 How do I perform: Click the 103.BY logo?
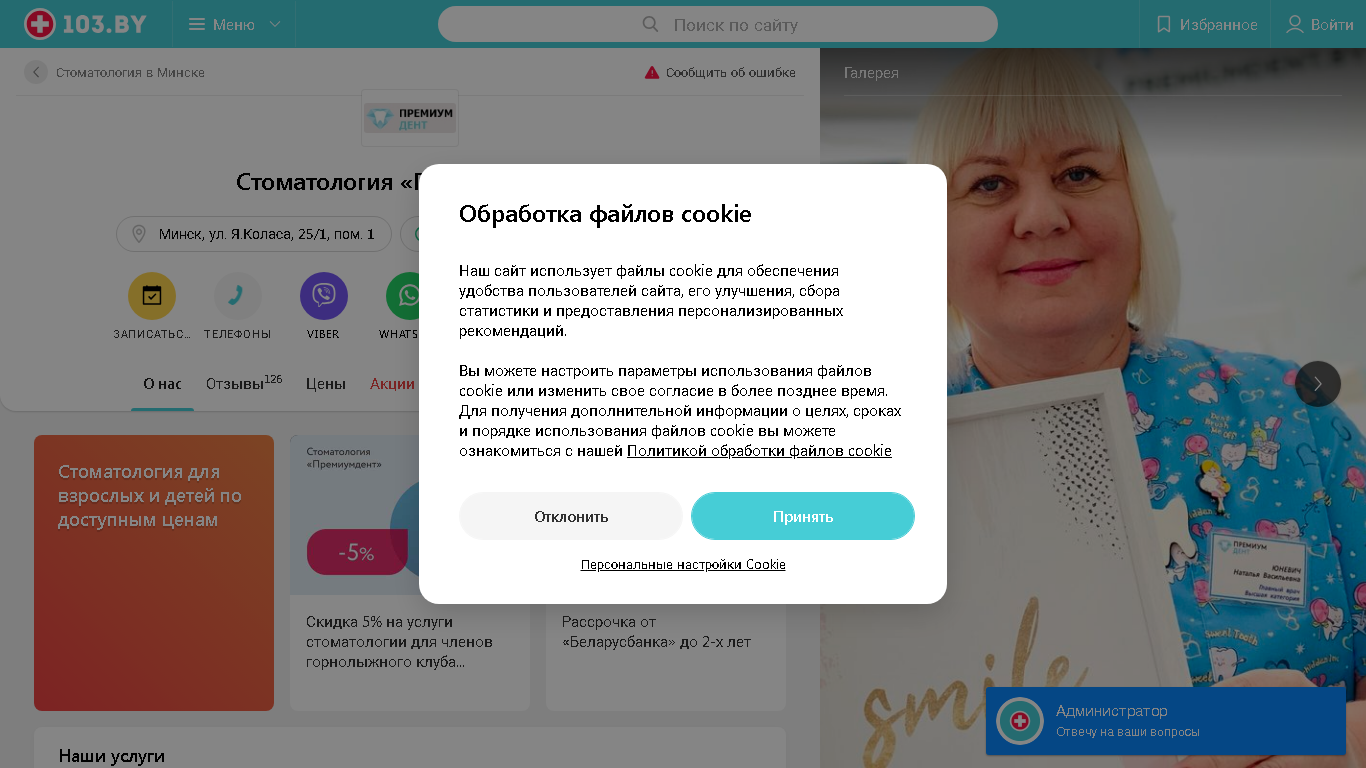(85, 24)
